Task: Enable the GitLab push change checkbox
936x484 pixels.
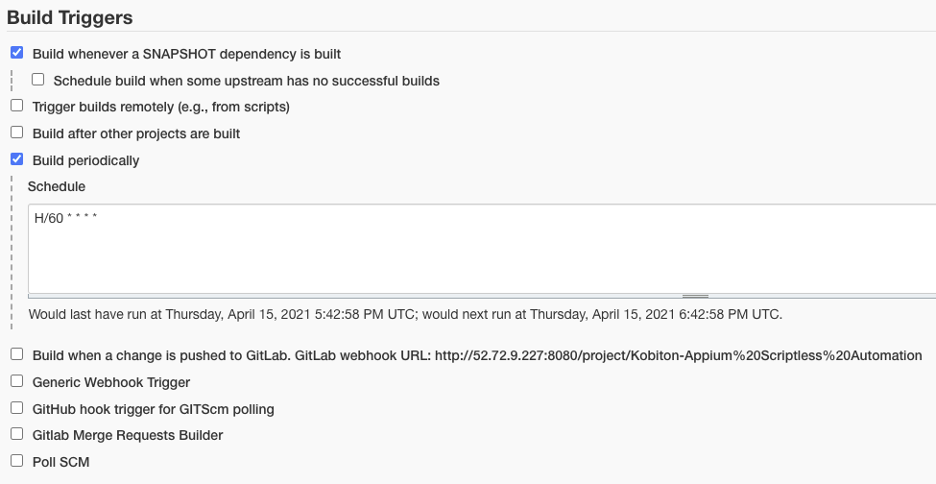Action: [17, 354]
